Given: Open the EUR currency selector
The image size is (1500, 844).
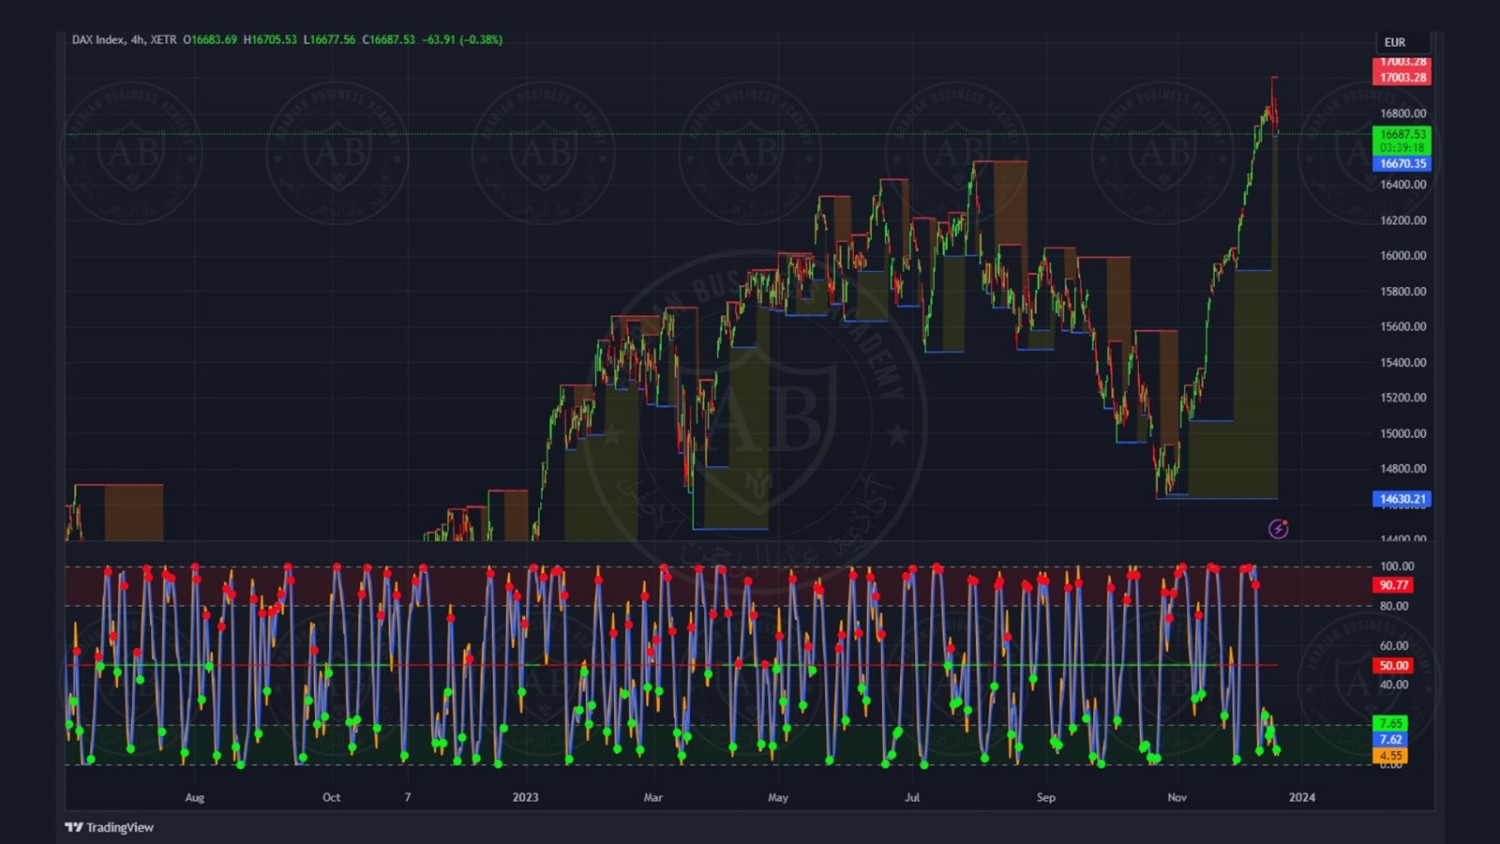Looking at the screenshot, I should point(1402,42).
